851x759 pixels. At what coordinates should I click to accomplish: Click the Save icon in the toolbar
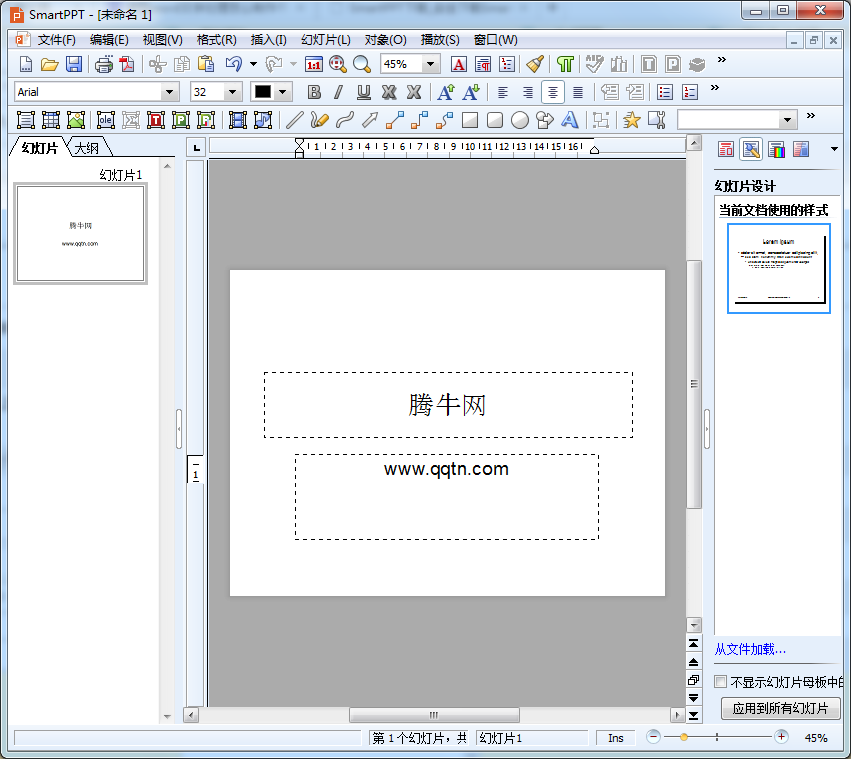click(x=74, y=64)
